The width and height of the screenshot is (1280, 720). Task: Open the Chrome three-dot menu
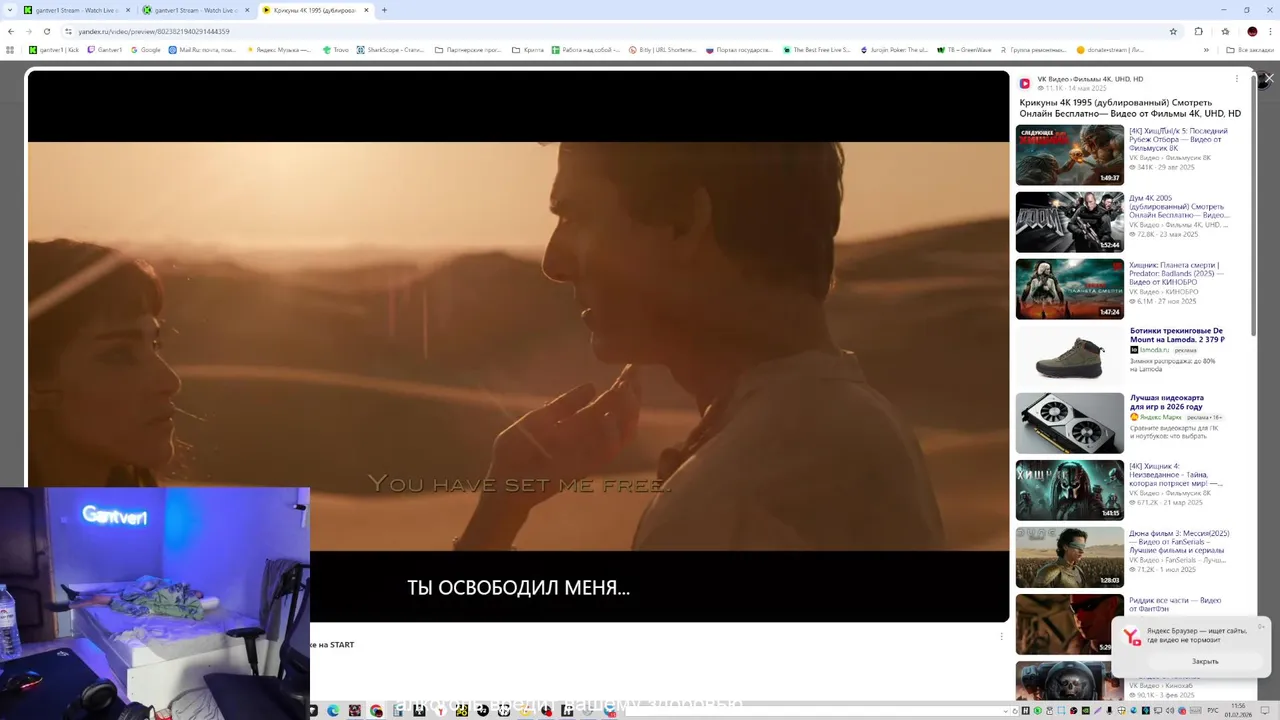[x=1270, y=31]
